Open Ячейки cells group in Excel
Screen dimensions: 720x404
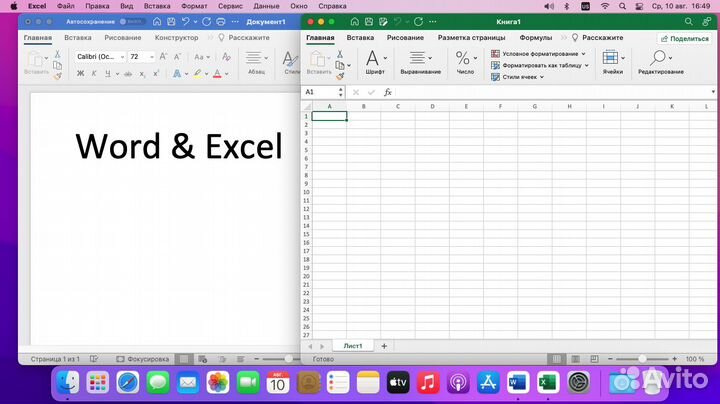click(x=613, y=62)
